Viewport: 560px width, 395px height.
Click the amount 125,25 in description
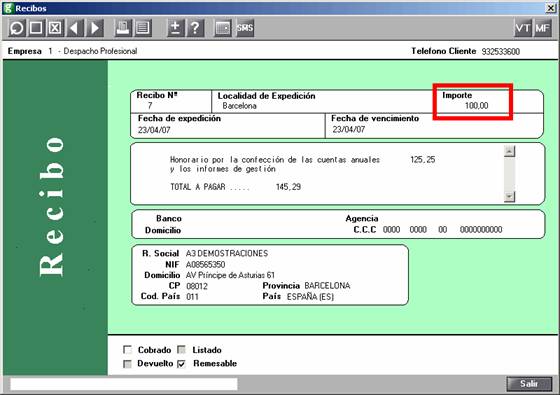[x=422, y=160]
